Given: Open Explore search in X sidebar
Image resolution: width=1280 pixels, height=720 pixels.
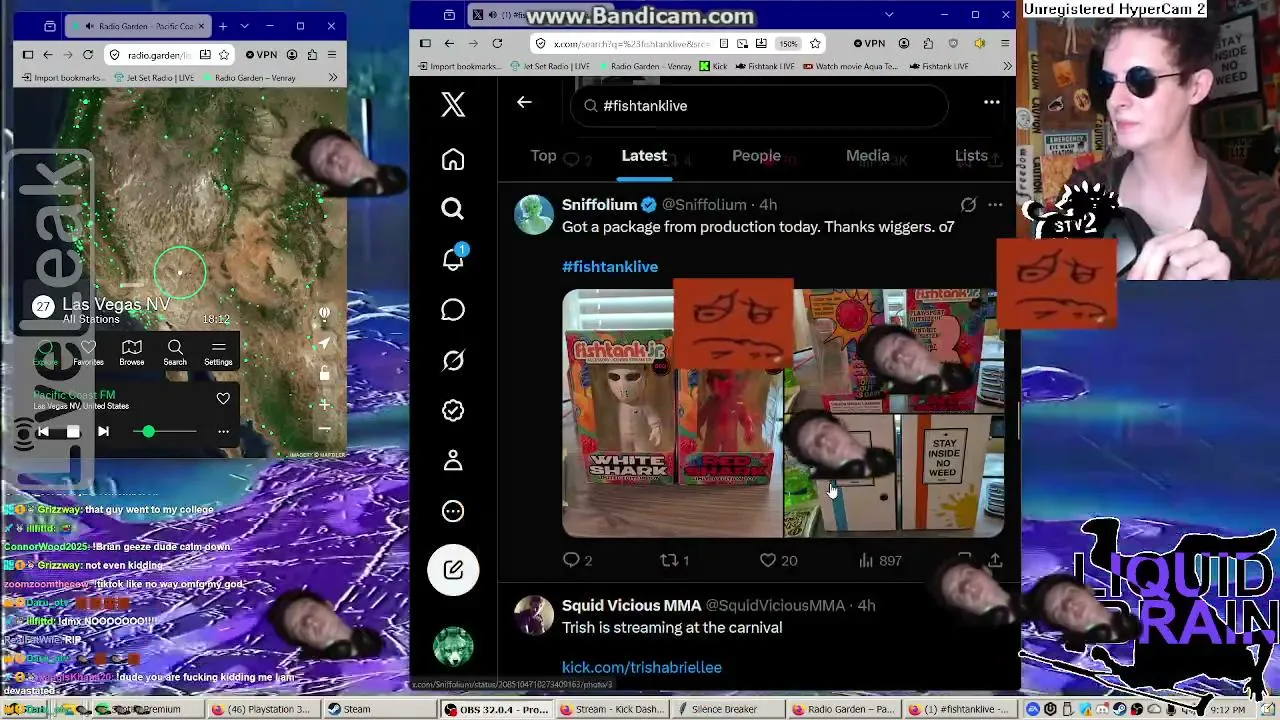Looking at the screenshot, I should (x=453, y=208).
